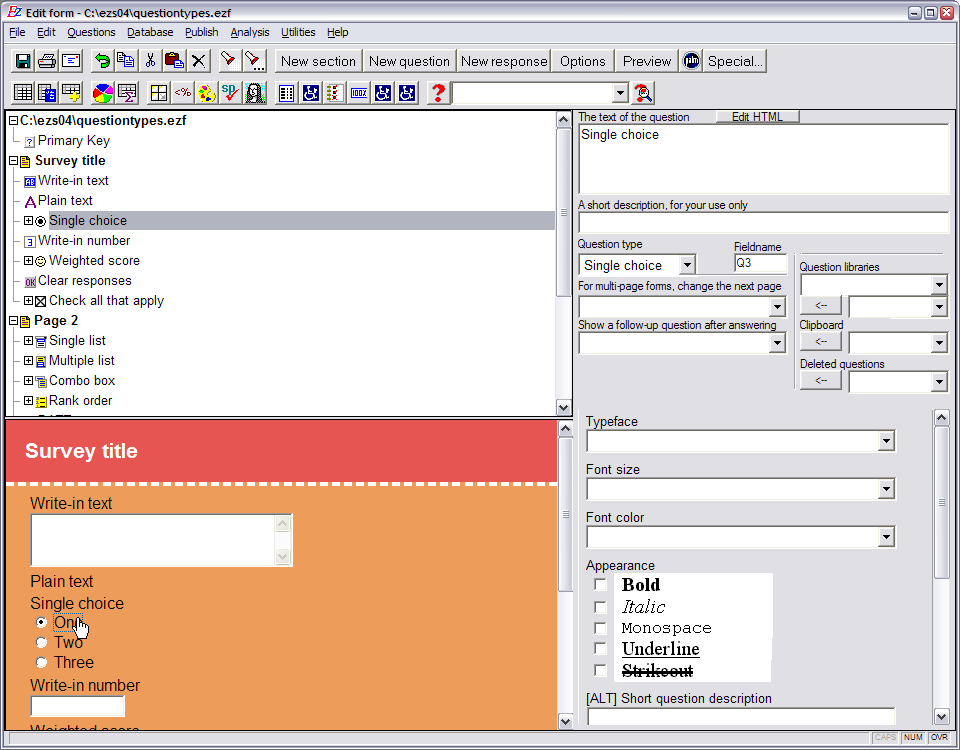The width and height of the screenshot is (960, 750).
Task: Click the Cut scissors icon
Action: click(x=150, y=61)
